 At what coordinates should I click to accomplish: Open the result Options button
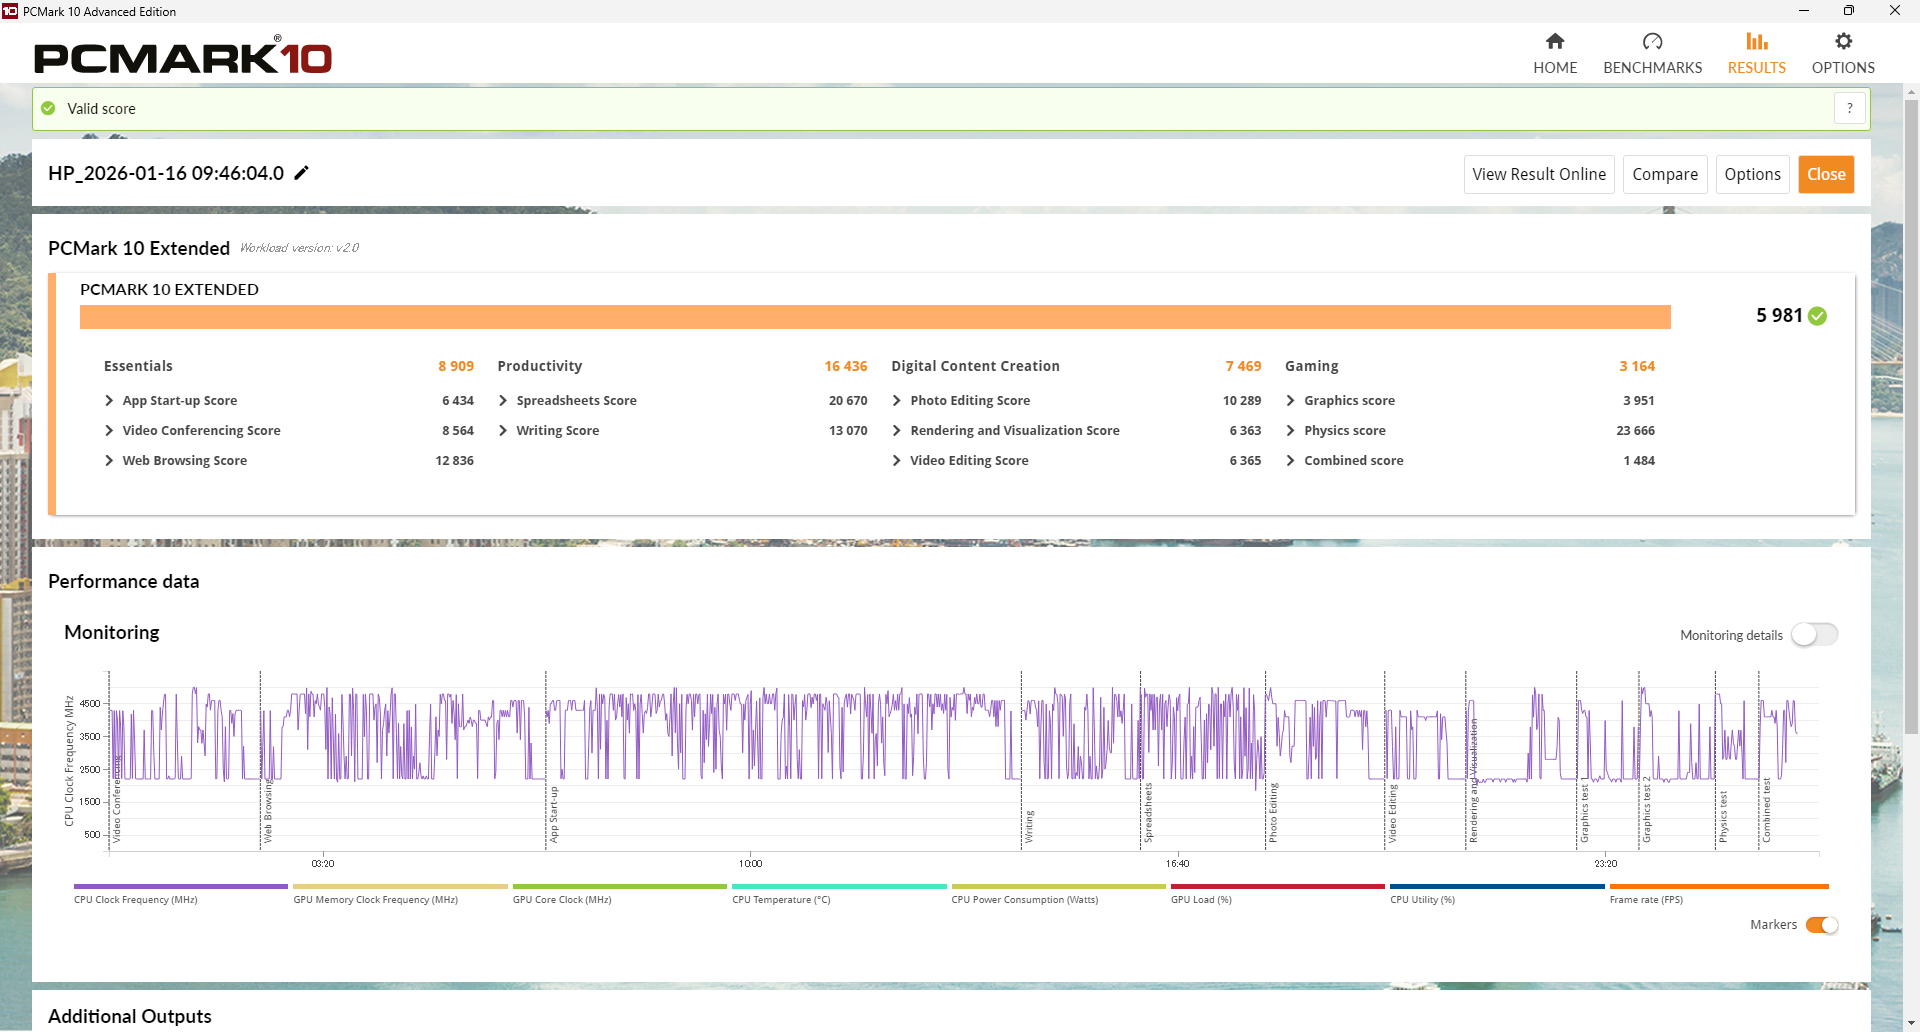(1752, 174)
